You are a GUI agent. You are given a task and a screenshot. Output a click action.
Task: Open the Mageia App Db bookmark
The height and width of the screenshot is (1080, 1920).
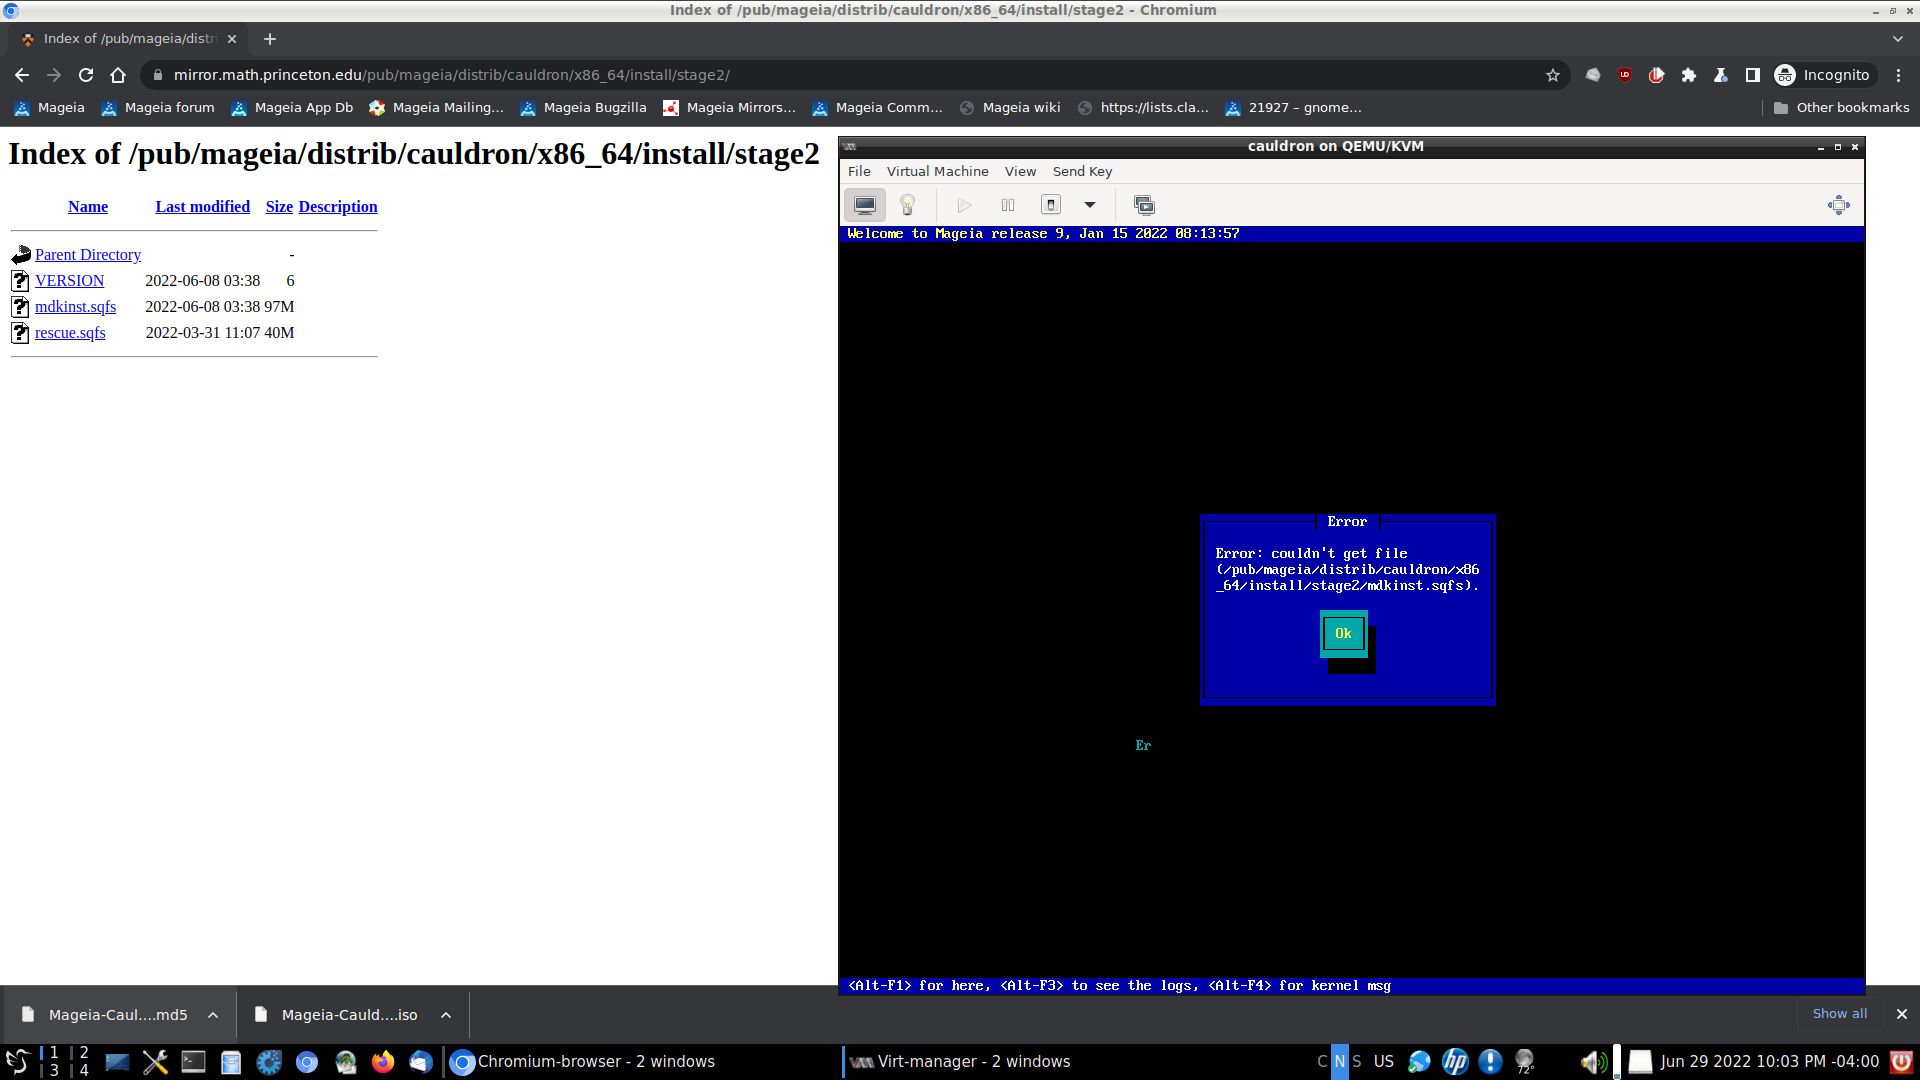[x=292, y=108]
